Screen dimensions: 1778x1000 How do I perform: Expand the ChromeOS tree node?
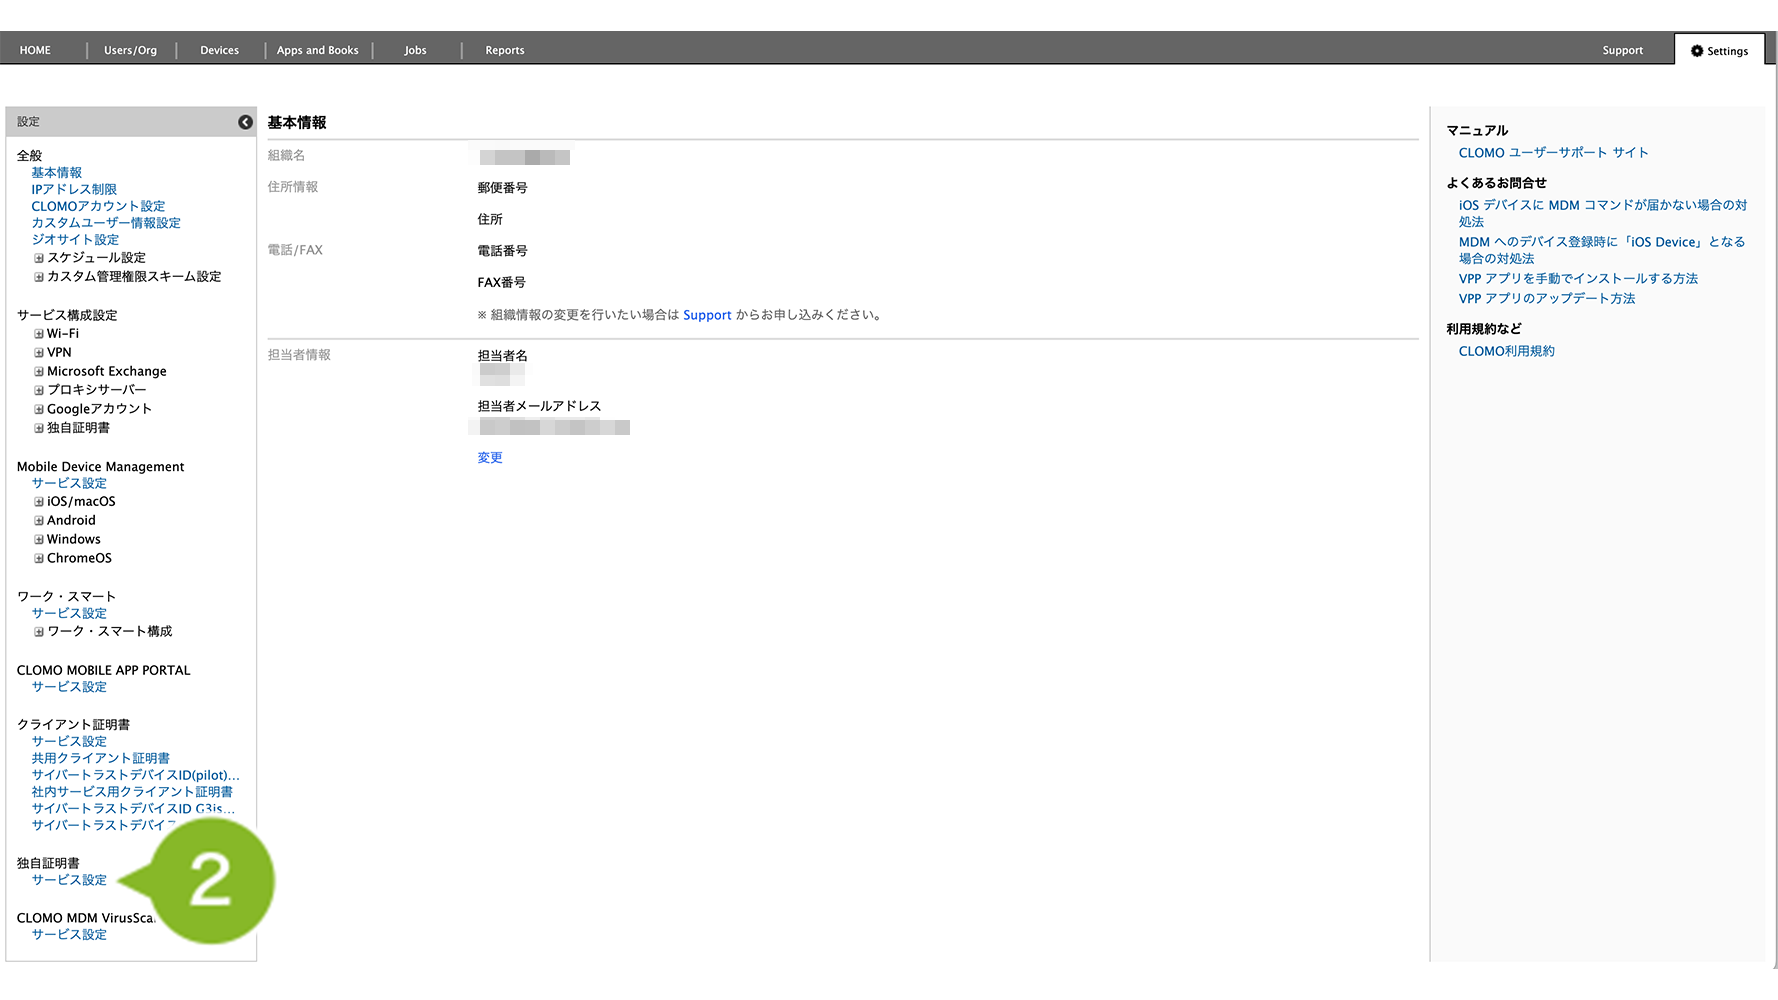pos(39,559)
